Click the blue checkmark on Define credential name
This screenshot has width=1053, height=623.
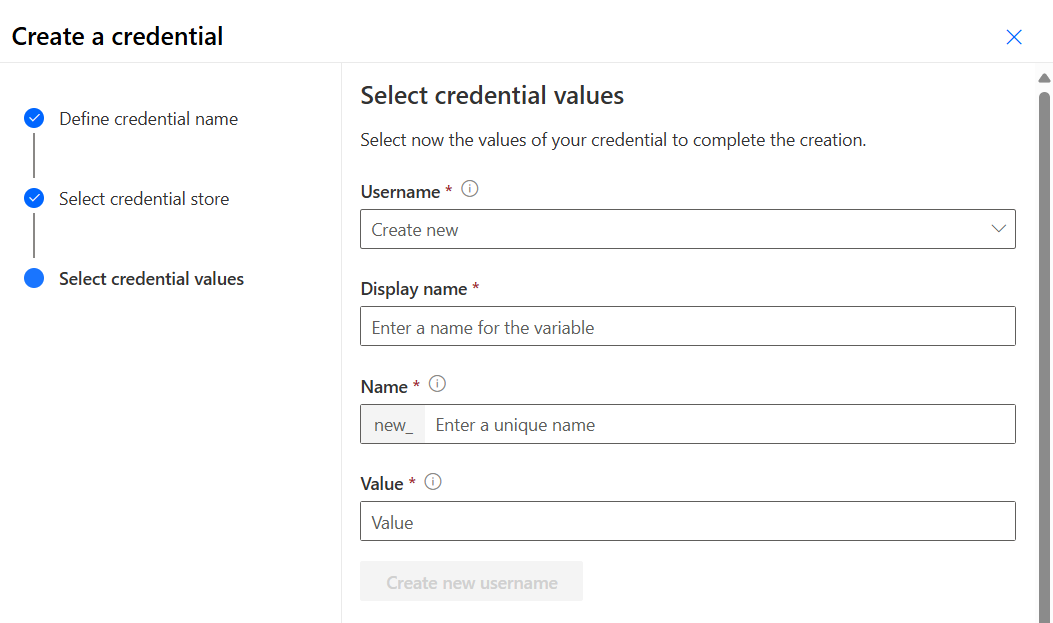point(33,118)
